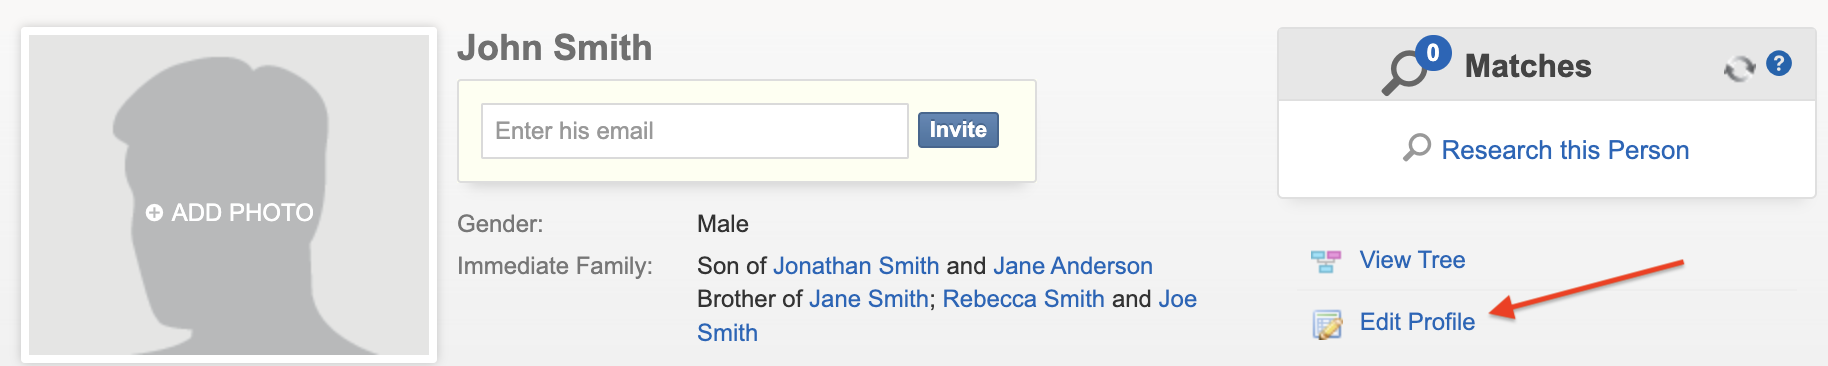
Task: Click the refresh matches icon
Action: pyautogui.click(x=1740, y=68)
